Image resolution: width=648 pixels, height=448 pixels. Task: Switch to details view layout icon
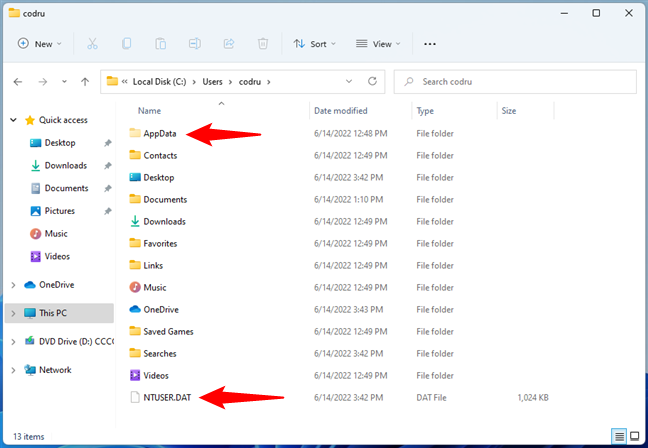[x=619, y=436]
